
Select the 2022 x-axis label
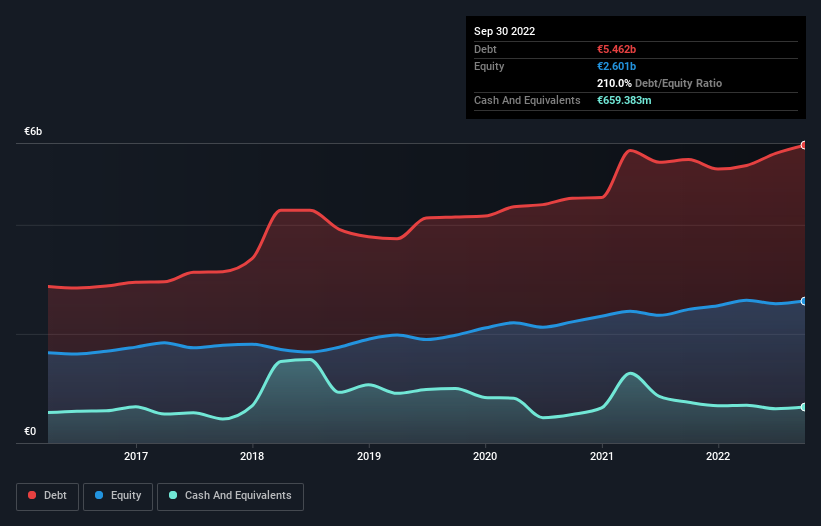click(718, 456)
